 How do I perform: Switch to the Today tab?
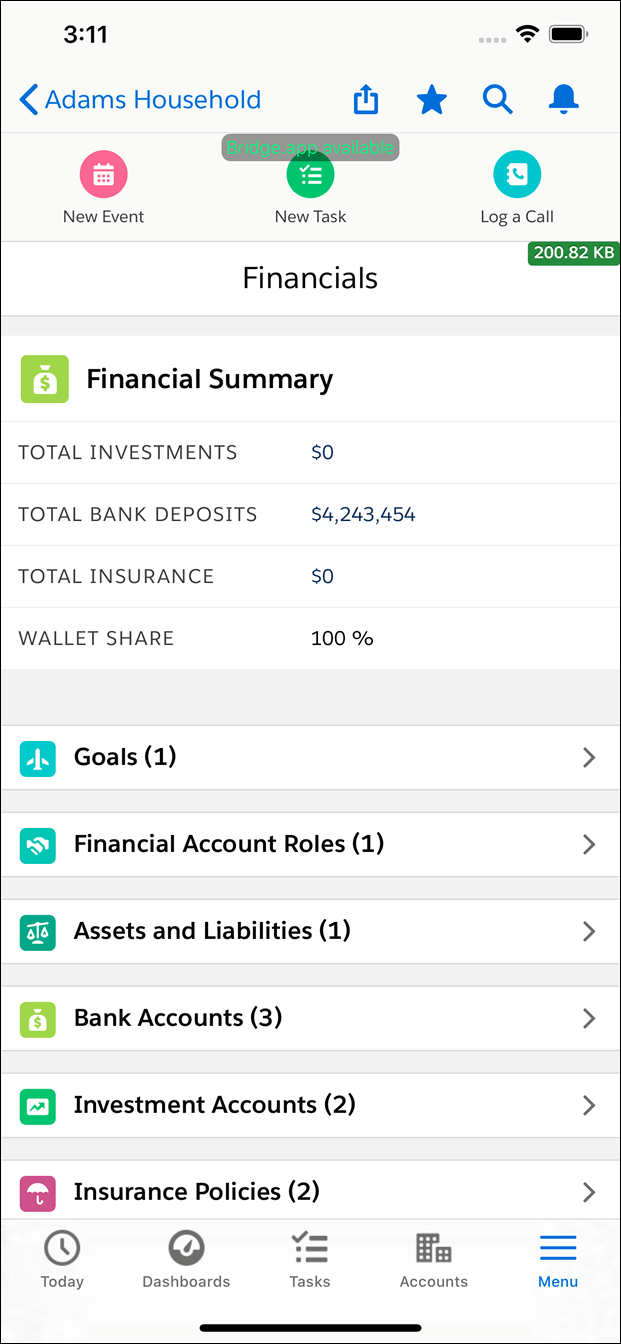click(62, 1259)
